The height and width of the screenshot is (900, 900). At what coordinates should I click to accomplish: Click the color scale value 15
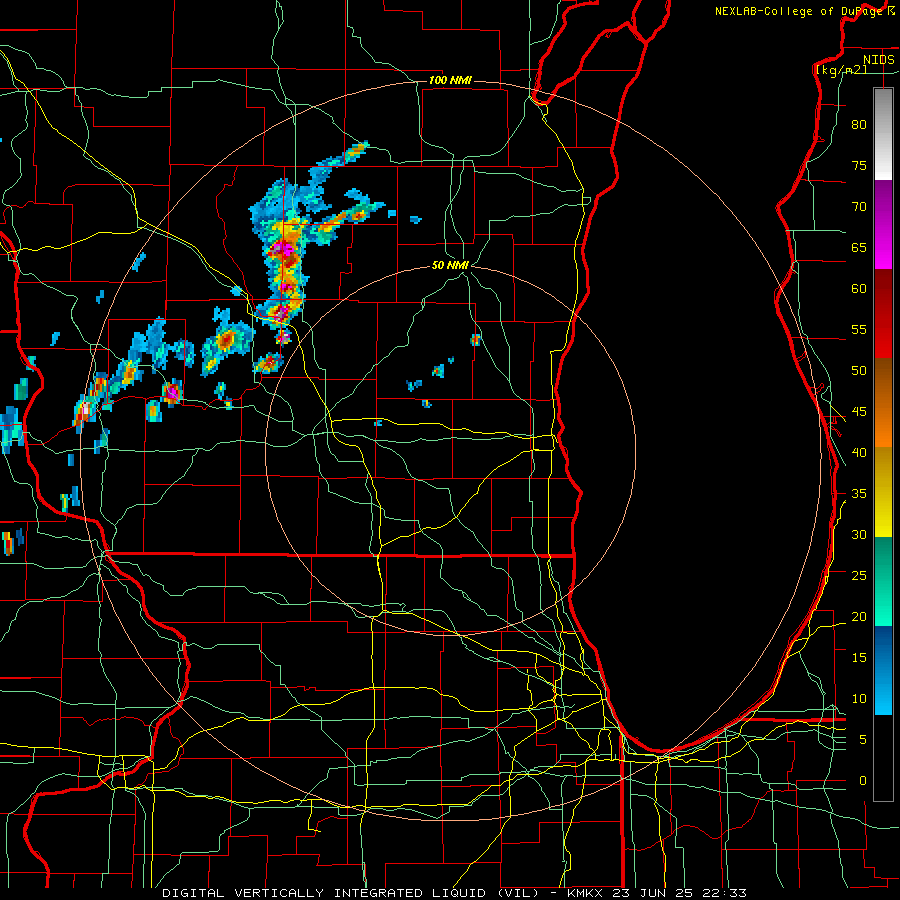(859, 657)
